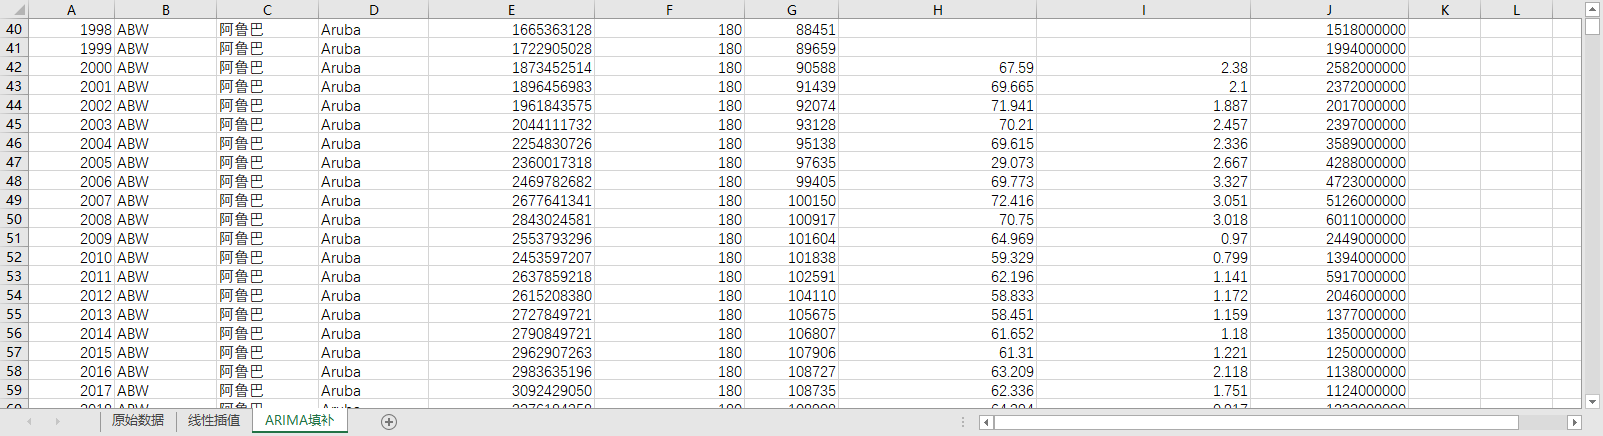This screenshot has height=436, width=1603.
Task: Click cell value 2843024581
Action: tap(511, 220)
